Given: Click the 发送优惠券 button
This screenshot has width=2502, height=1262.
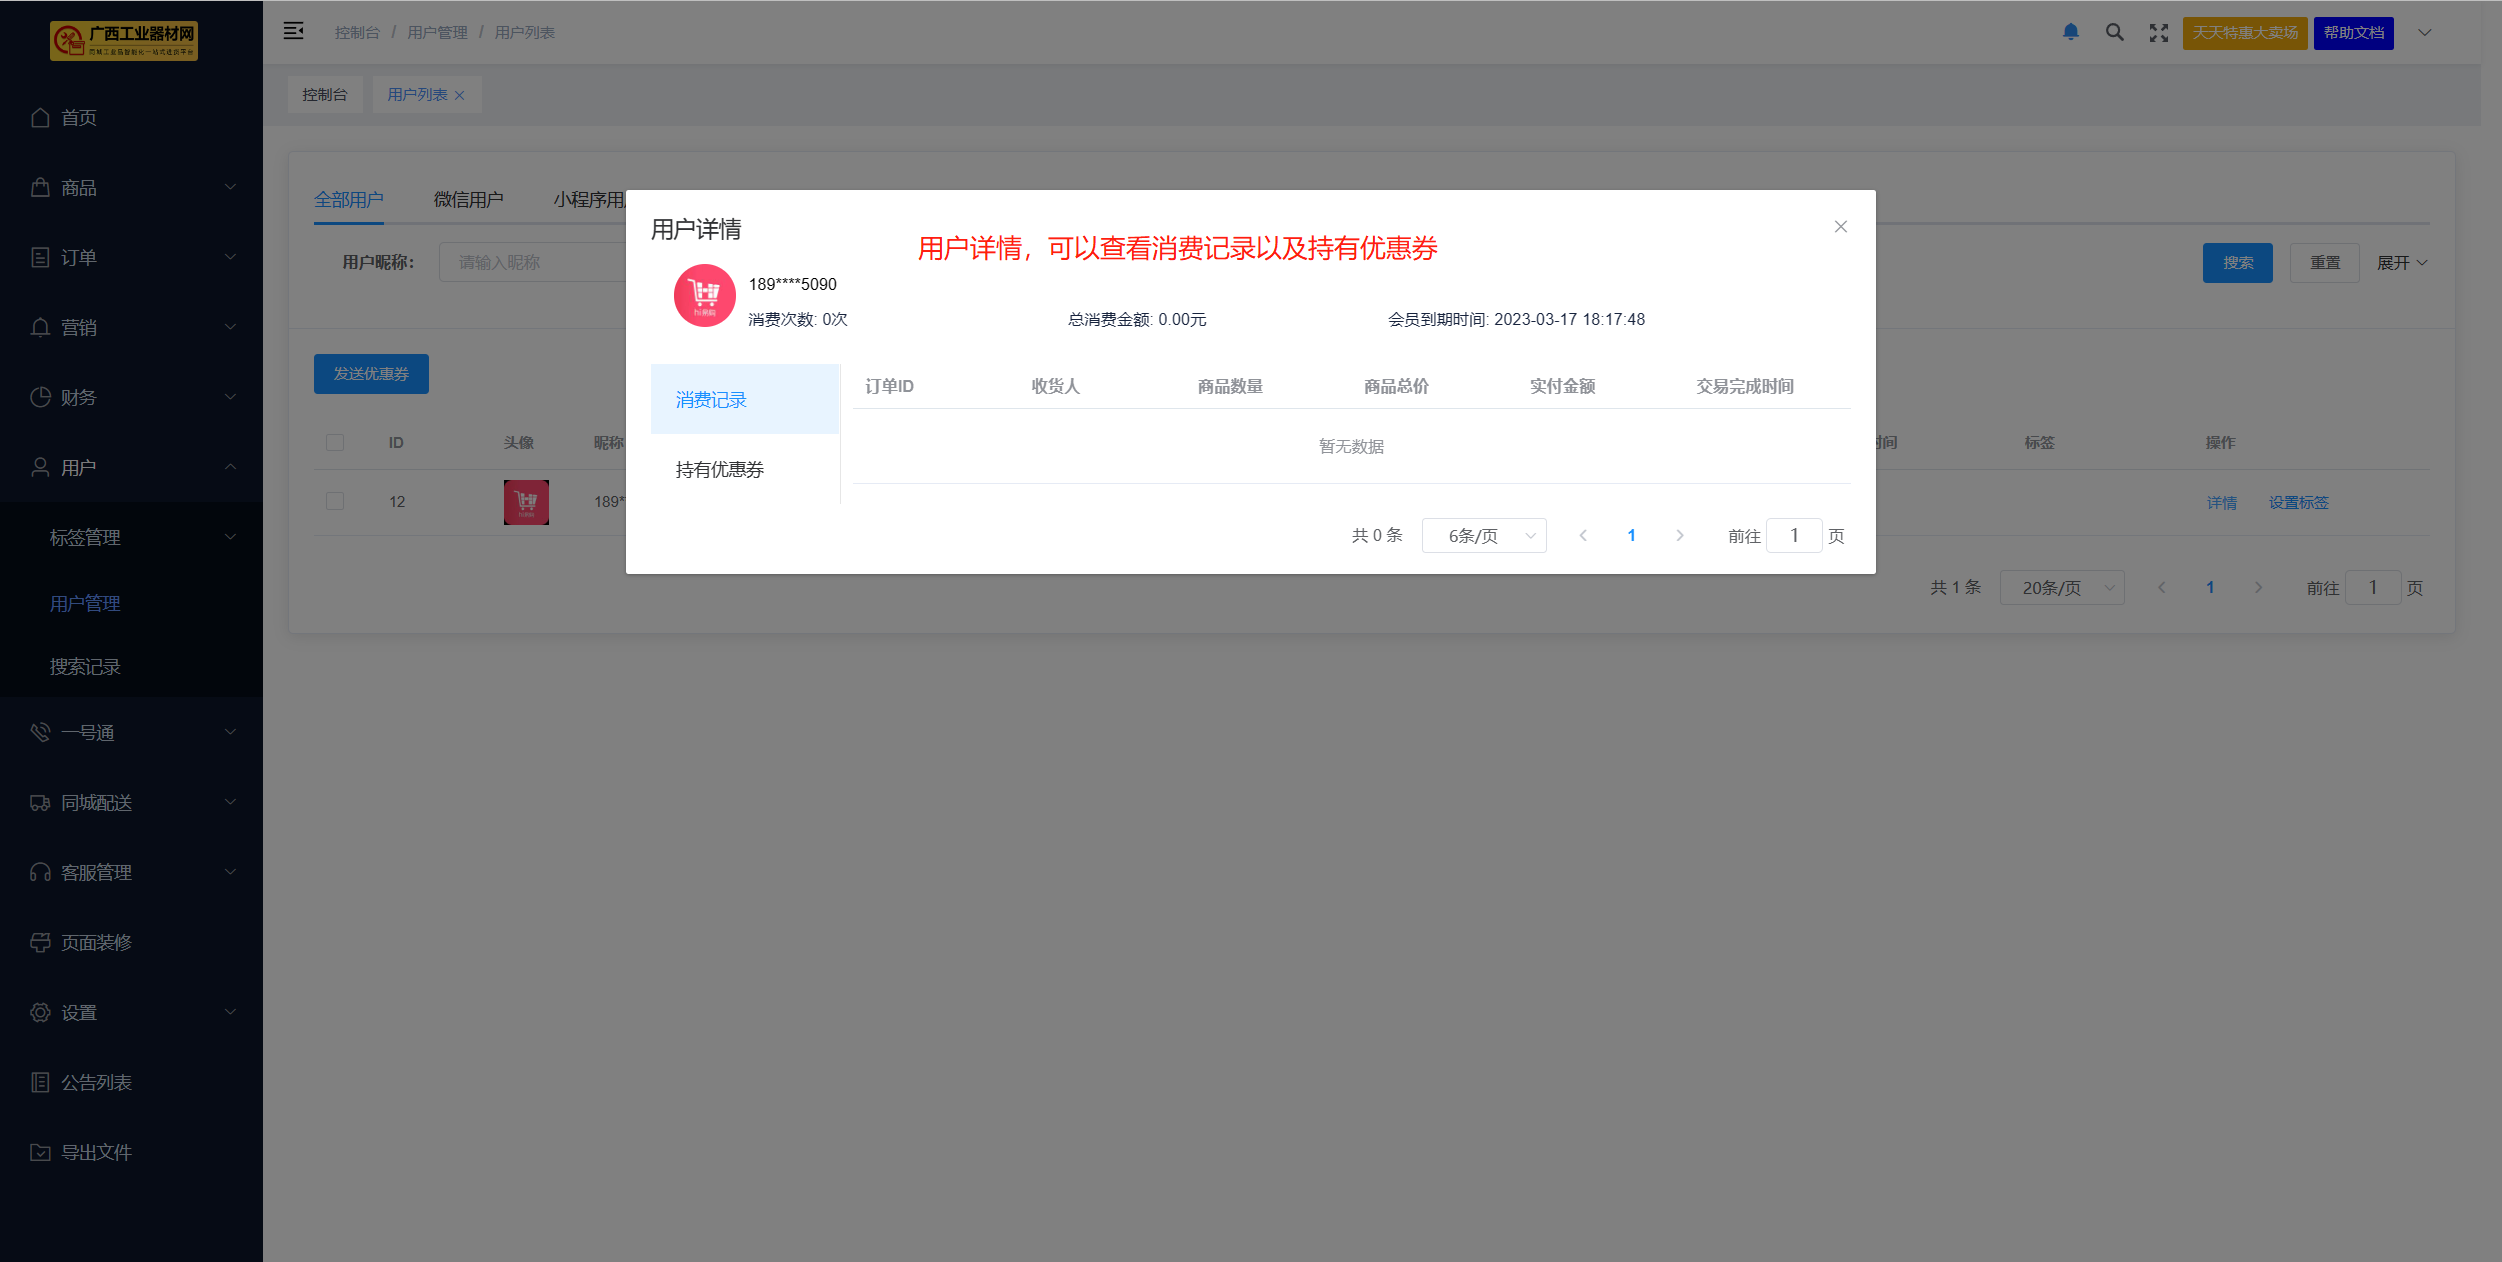Looking at the screenshot, I should coord(371,374).
